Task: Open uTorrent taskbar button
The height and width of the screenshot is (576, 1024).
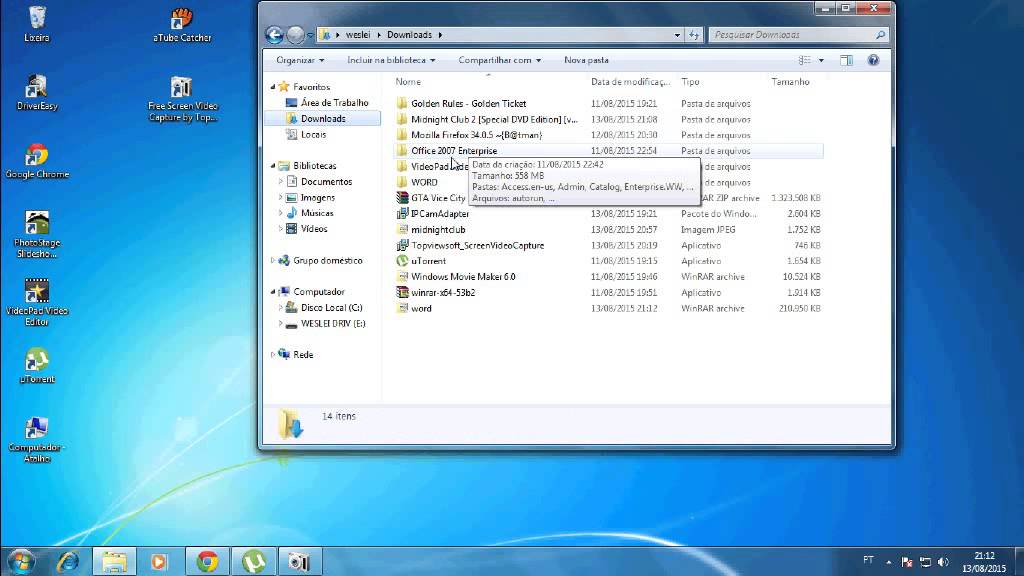Action: click(x=253, y=562)
